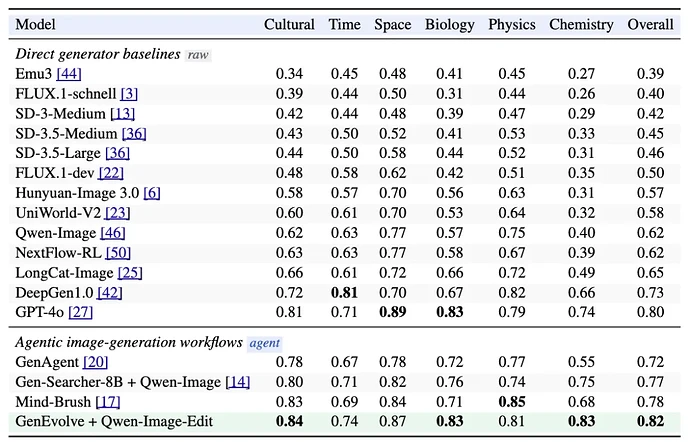This screenshot has height=442, width=690.
Task: Select the highlighted GenEvolve + Qwen-Image-Edit row
Action: (x=345, y=421)
